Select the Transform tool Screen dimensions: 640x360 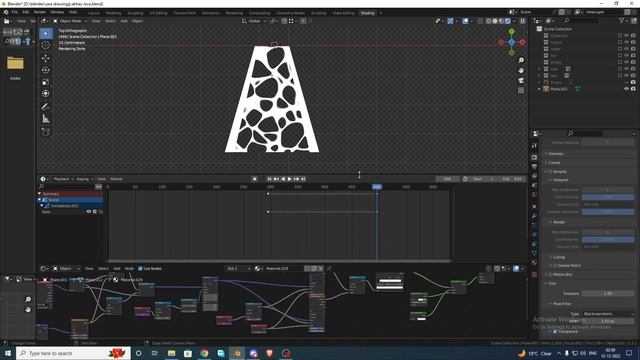coord(46,93)
